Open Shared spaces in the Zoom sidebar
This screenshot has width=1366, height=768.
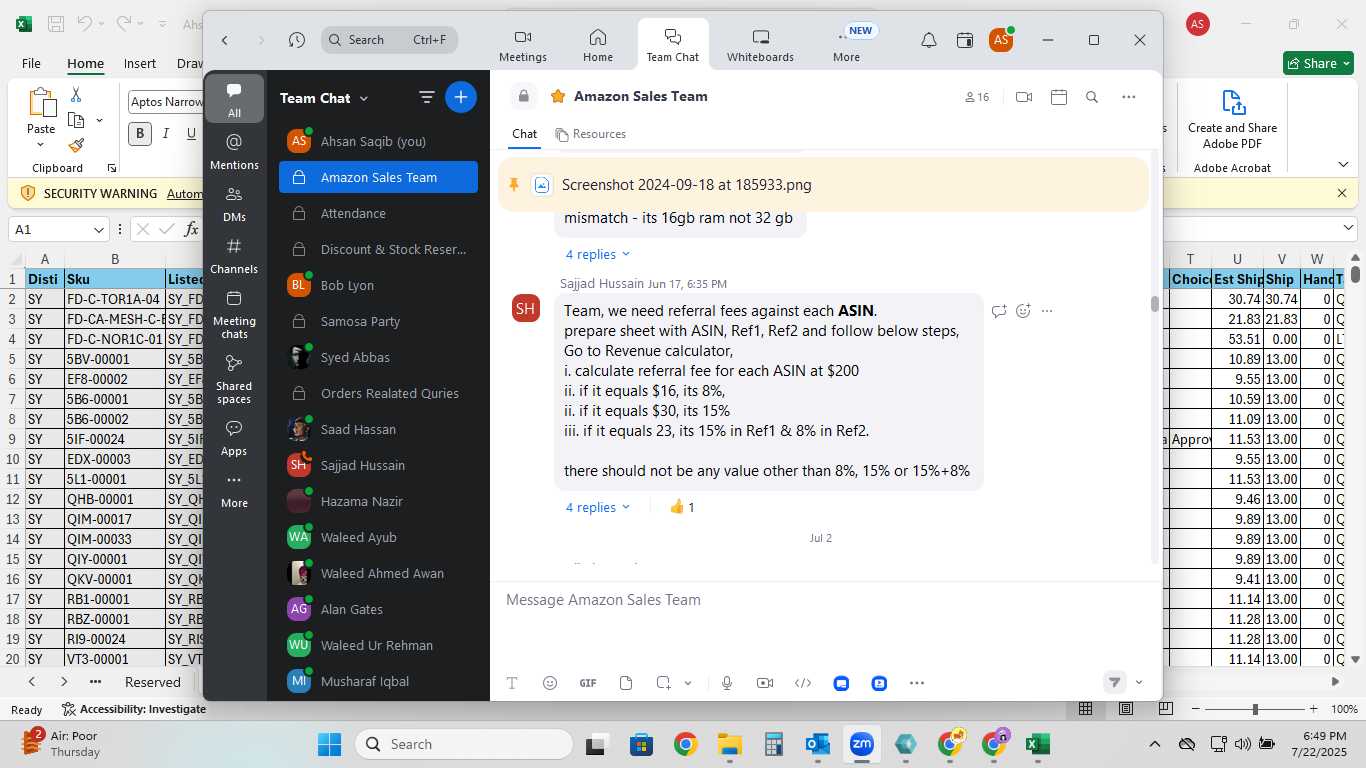point(234,379)
